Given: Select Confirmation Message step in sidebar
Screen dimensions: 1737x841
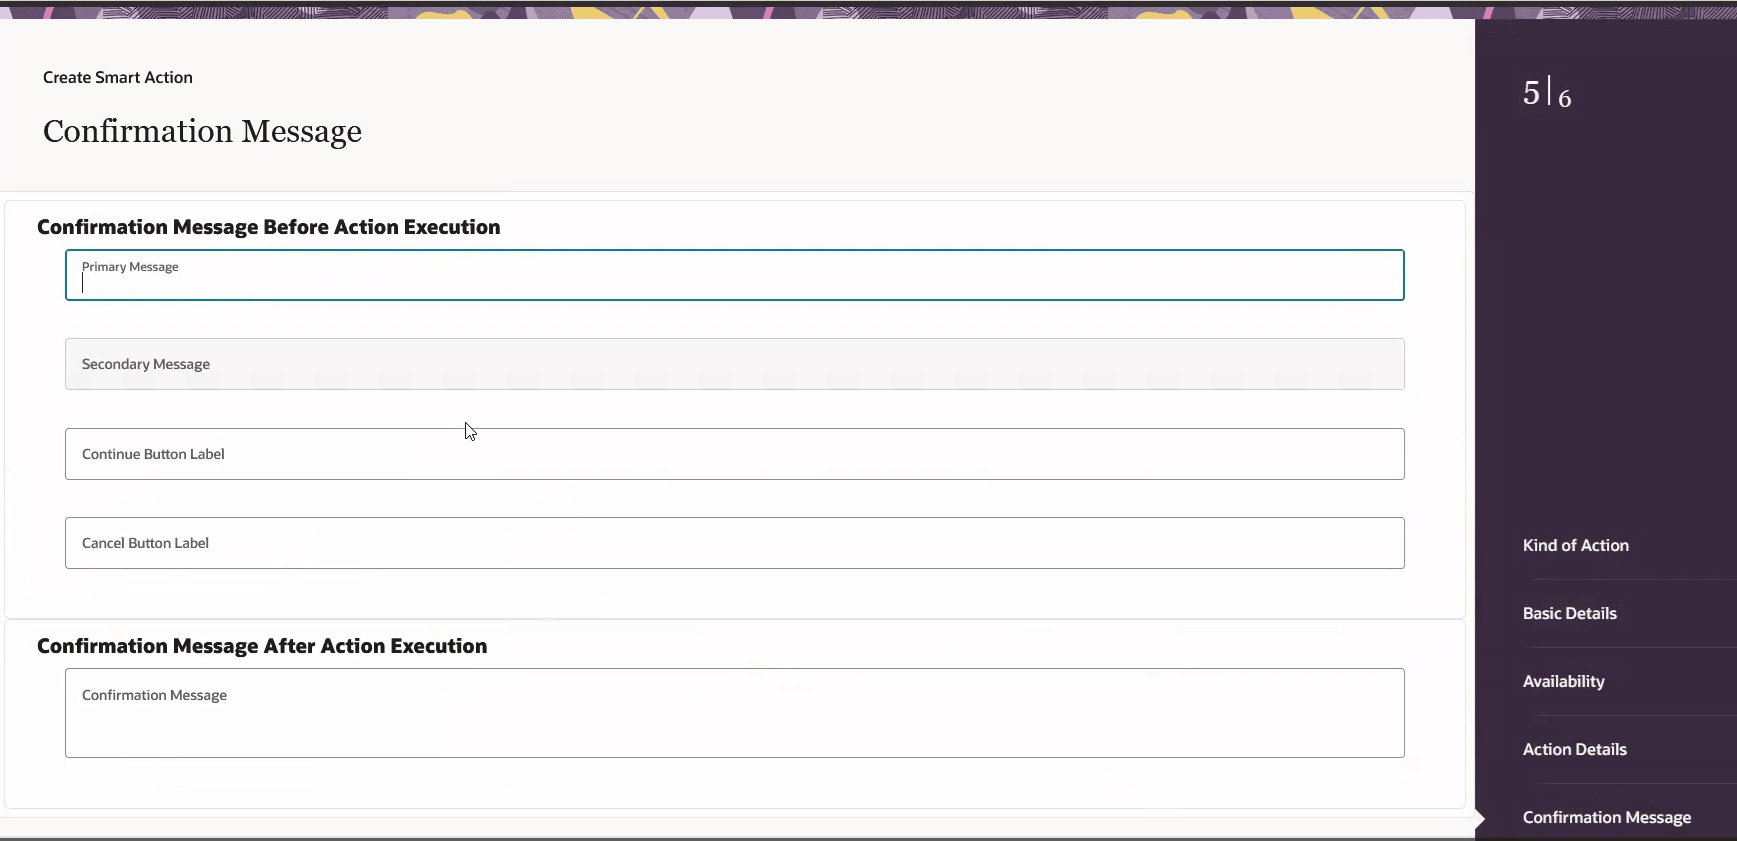Looking at the screenshot, I should coord(1606,817).
